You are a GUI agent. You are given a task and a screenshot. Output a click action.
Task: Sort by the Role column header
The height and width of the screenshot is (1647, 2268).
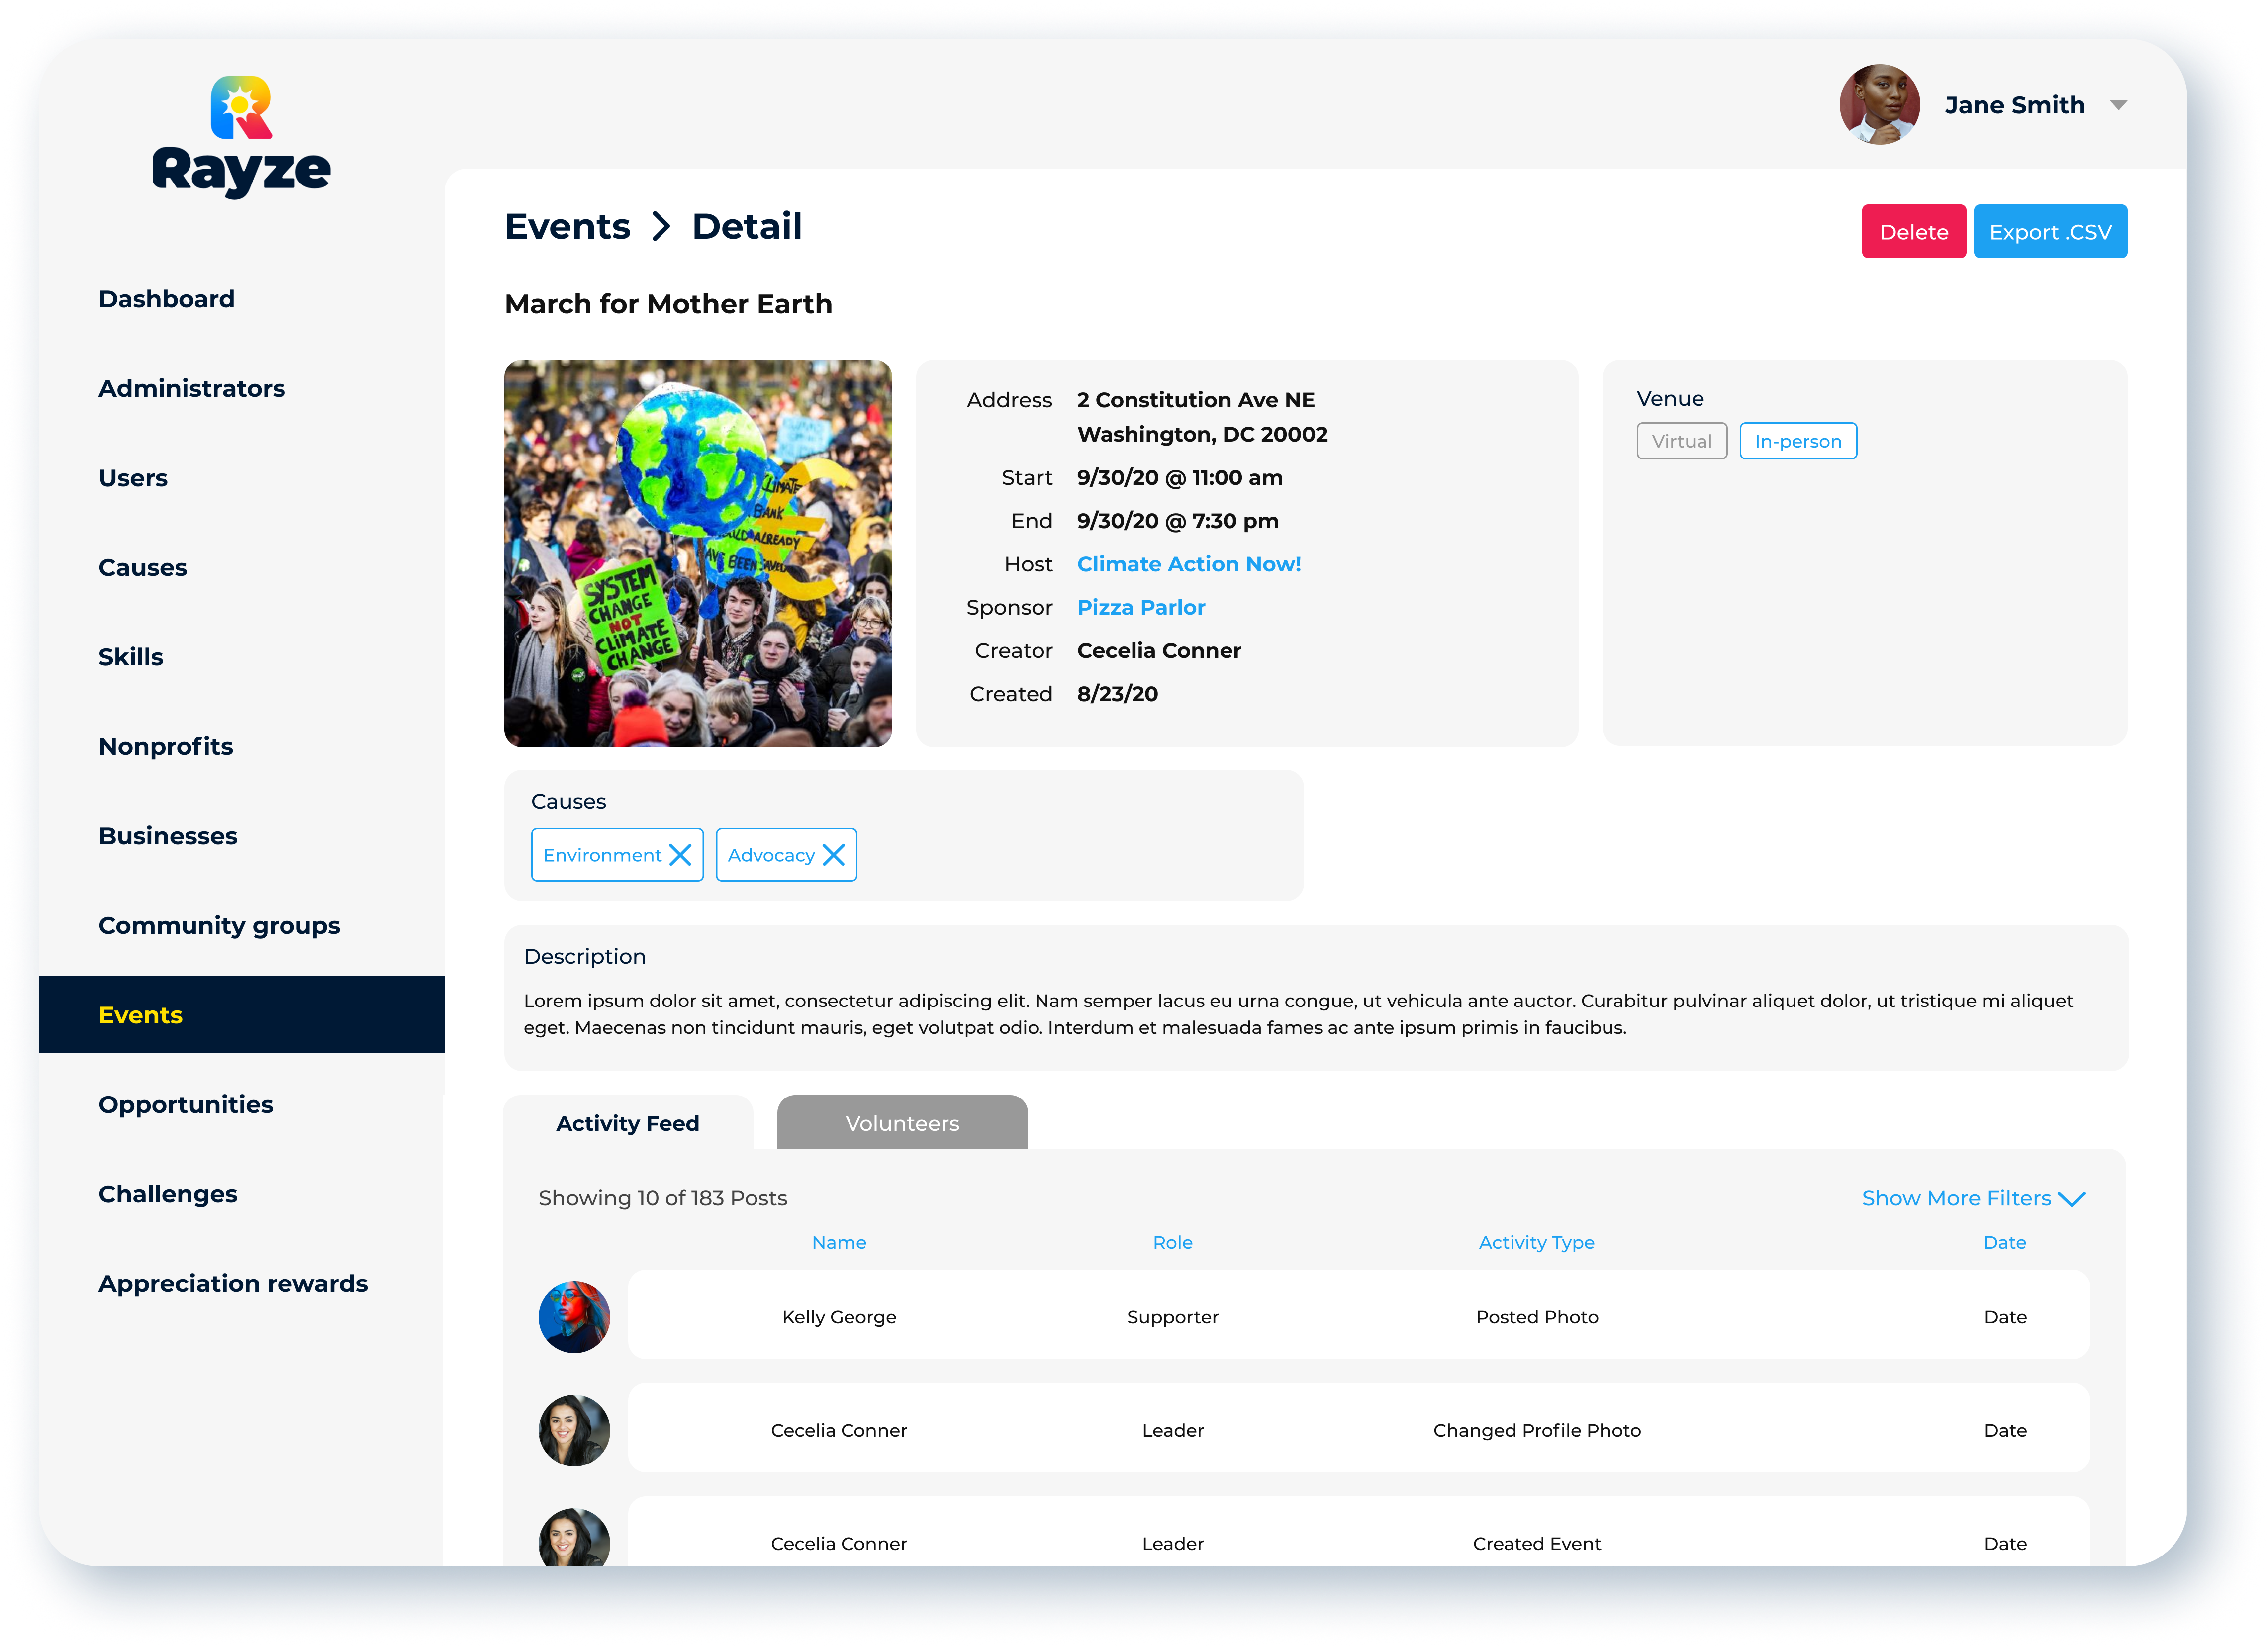(x=1173, y=1242)
